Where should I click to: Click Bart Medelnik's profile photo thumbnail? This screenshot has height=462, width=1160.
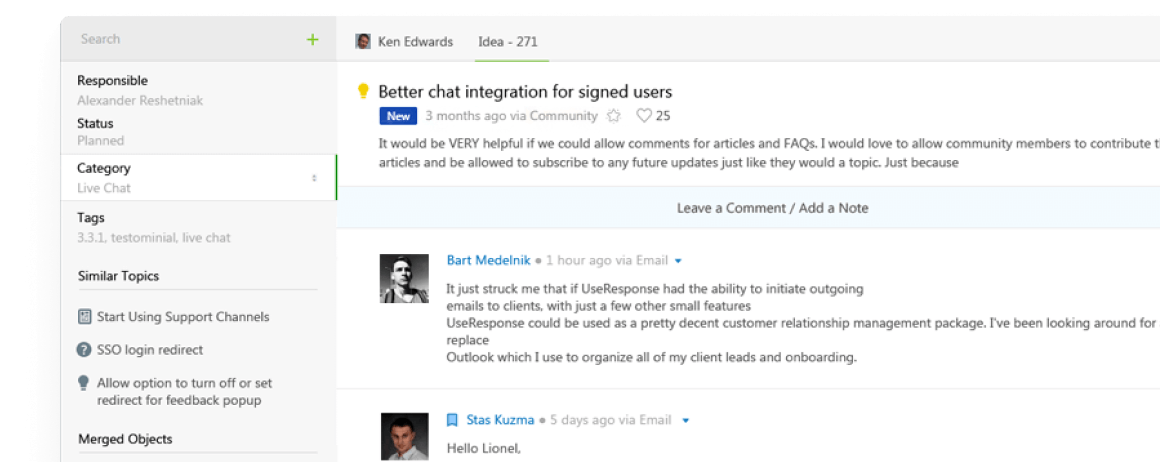404,278
